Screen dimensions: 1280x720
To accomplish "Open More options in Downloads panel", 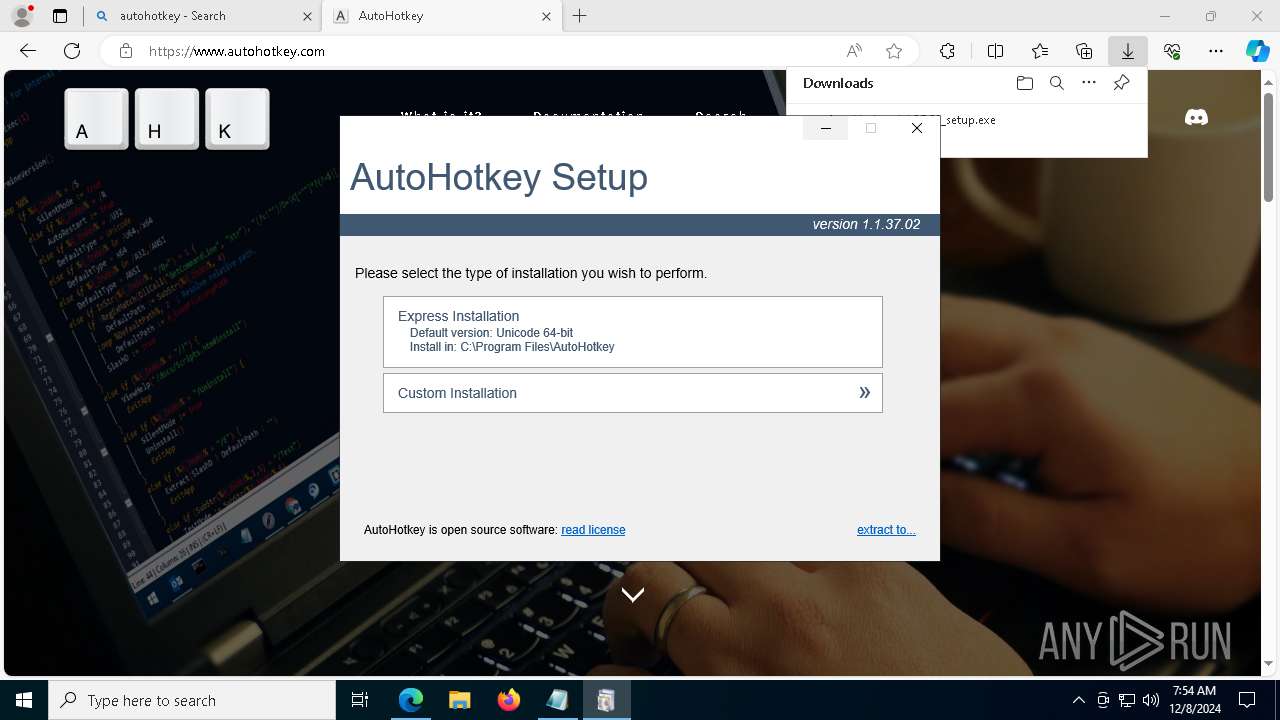I will [x=1089, y=83].
